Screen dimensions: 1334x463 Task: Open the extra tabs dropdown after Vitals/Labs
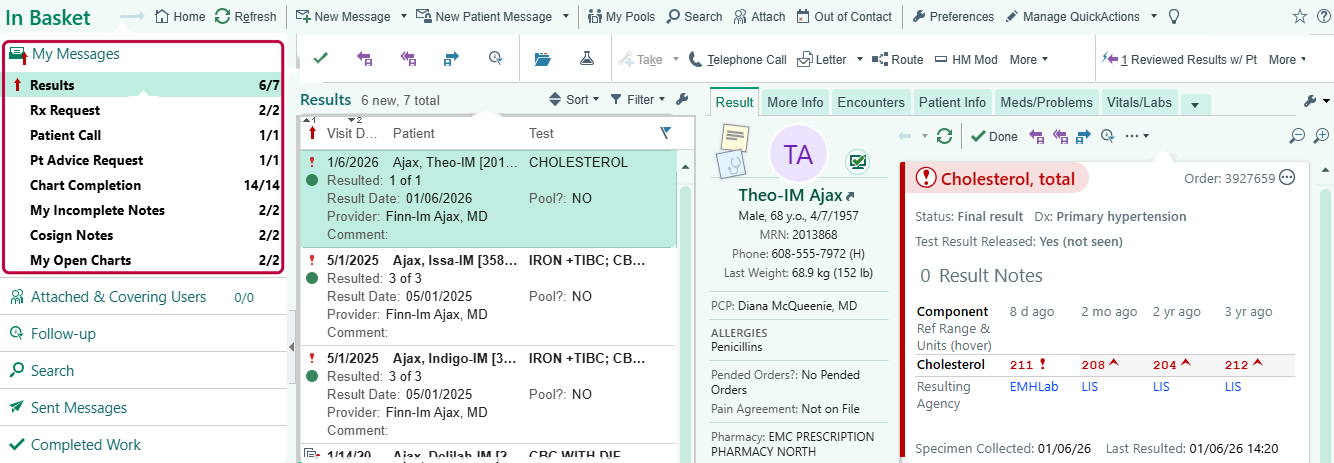(1196, 104)
